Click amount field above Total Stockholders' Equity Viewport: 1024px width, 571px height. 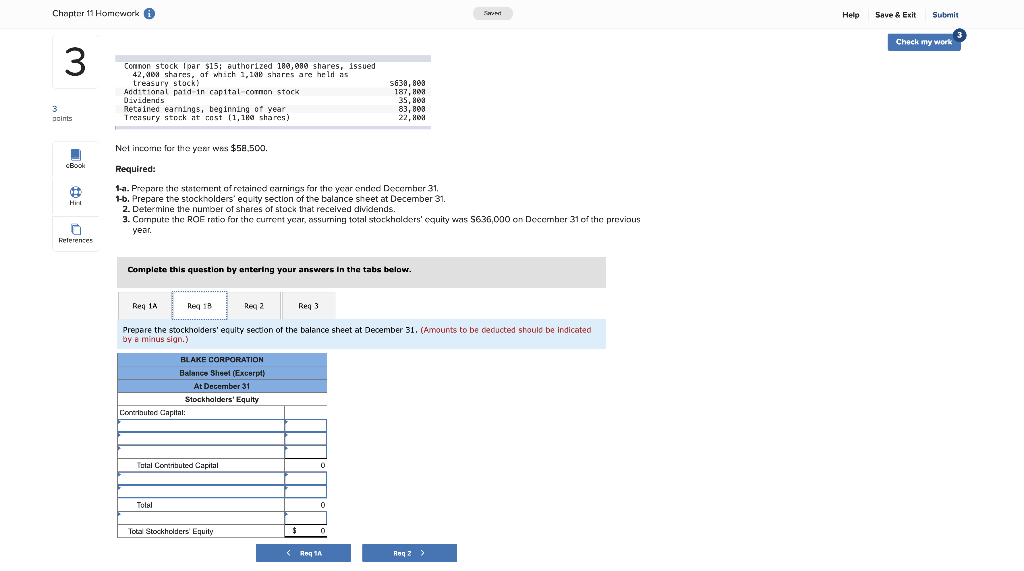pyautogui.click(x=306, y=518)
